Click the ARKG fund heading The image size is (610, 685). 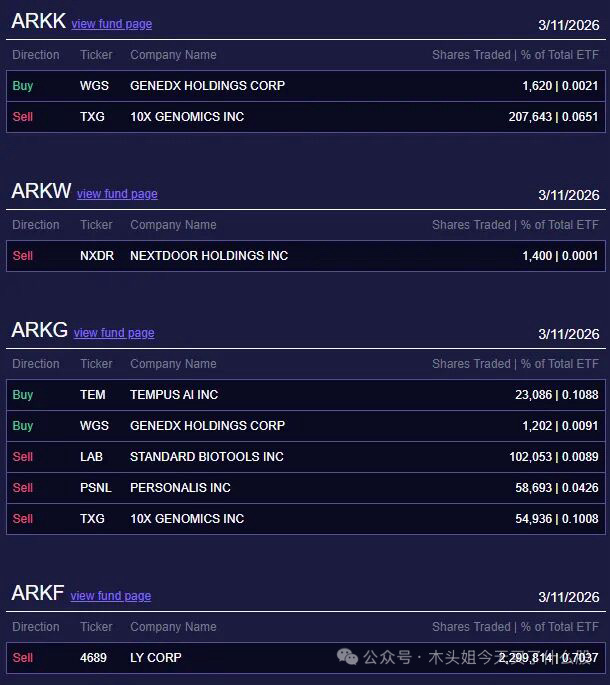39,330
